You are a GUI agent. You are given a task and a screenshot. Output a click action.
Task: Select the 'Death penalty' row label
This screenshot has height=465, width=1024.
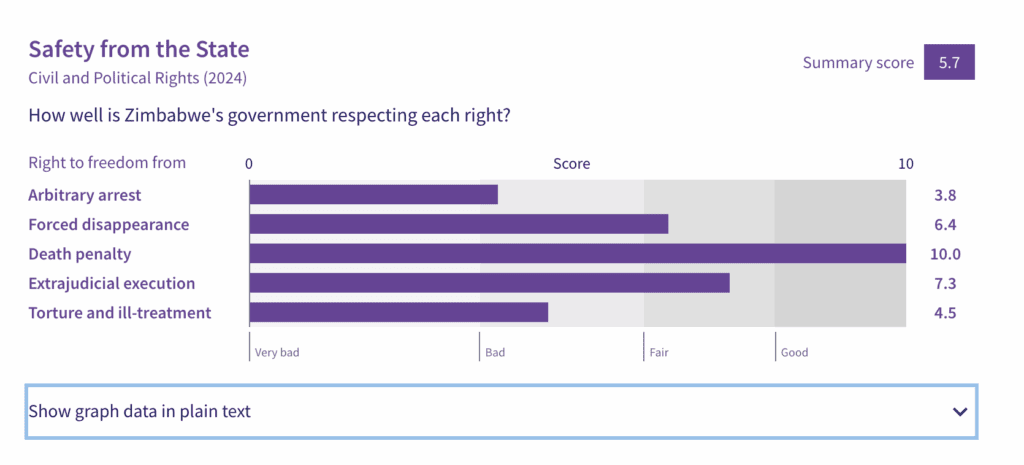tap(80, 254)
